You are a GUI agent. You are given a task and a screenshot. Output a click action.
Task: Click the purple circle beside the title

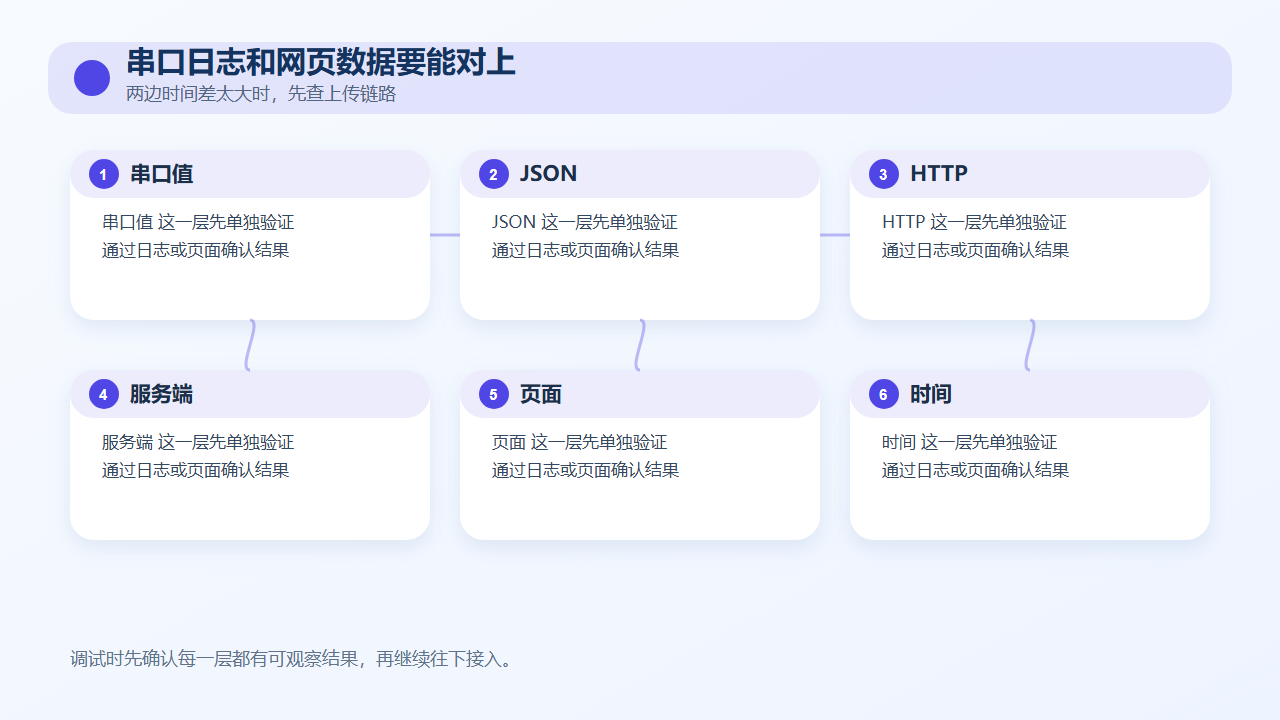point(92,78)
